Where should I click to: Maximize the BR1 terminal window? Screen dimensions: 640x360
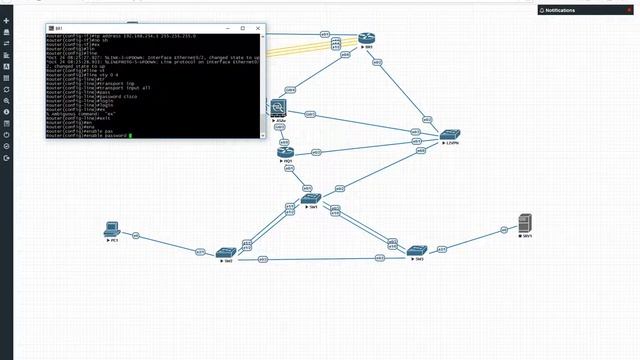tap(242, 28)
